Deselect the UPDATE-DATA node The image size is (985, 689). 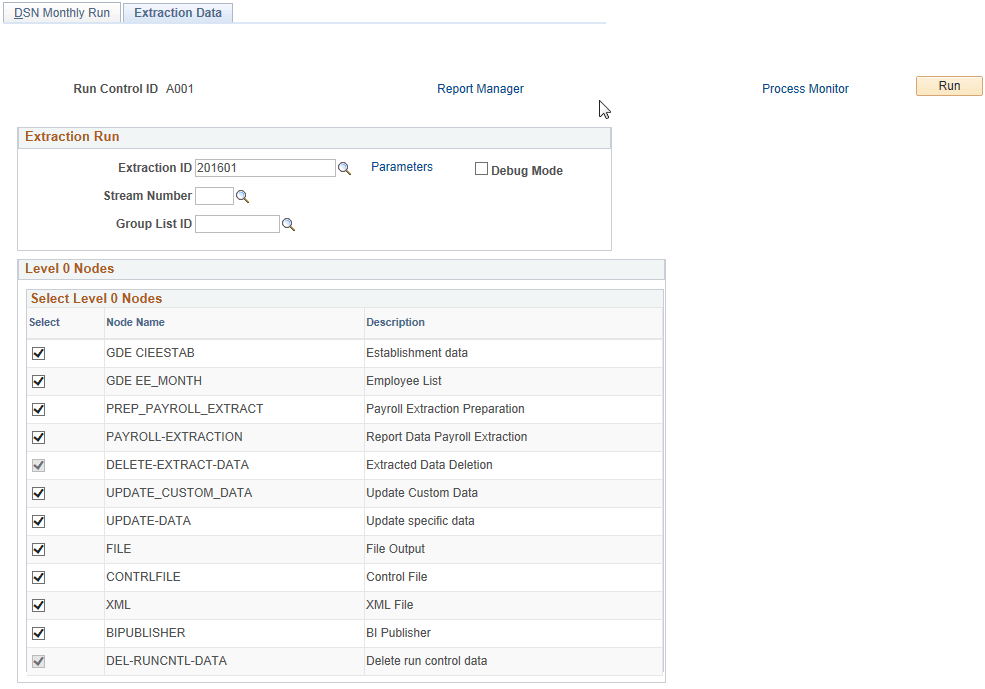click(x=38, y=521)
